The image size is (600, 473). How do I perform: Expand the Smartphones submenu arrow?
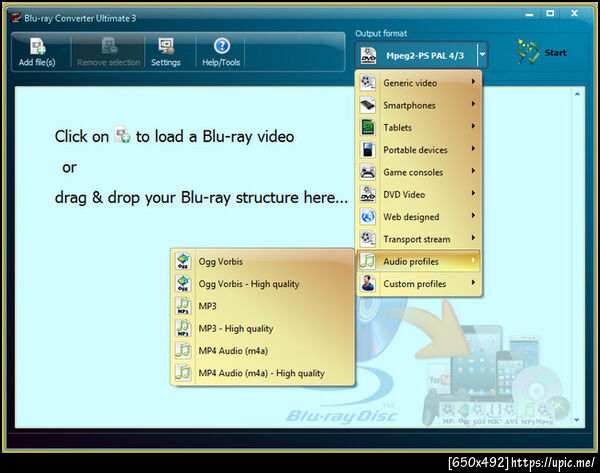tap(473, 104)
